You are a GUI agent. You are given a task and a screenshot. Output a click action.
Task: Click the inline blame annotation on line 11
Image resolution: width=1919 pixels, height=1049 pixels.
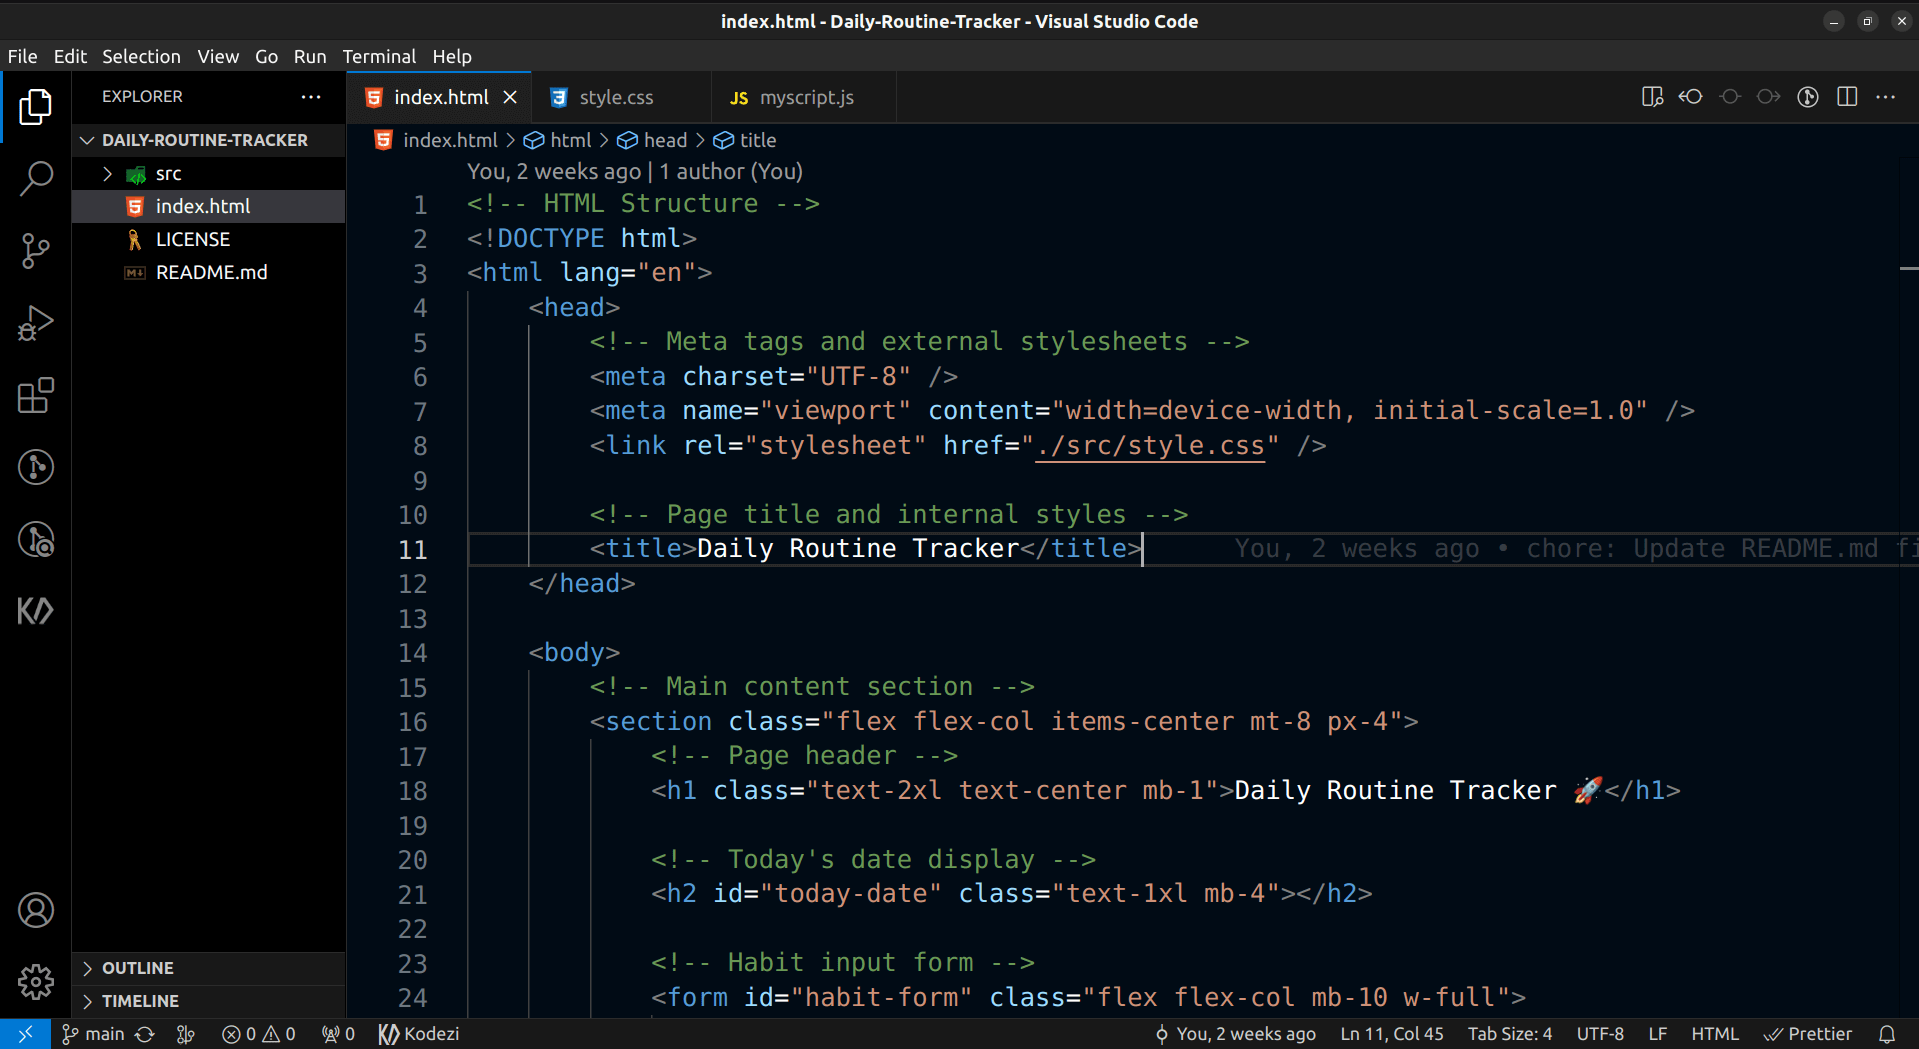(1575, 549)
